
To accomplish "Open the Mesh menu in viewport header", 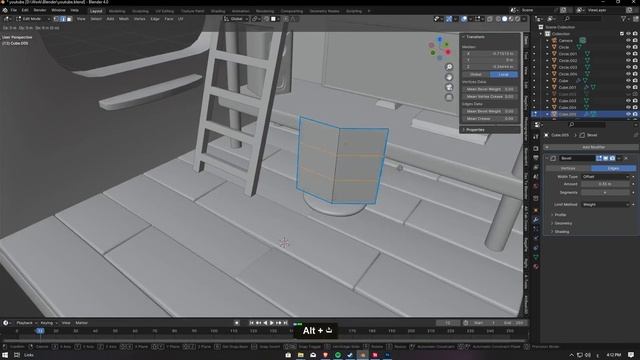I will (x=124, y=19).
